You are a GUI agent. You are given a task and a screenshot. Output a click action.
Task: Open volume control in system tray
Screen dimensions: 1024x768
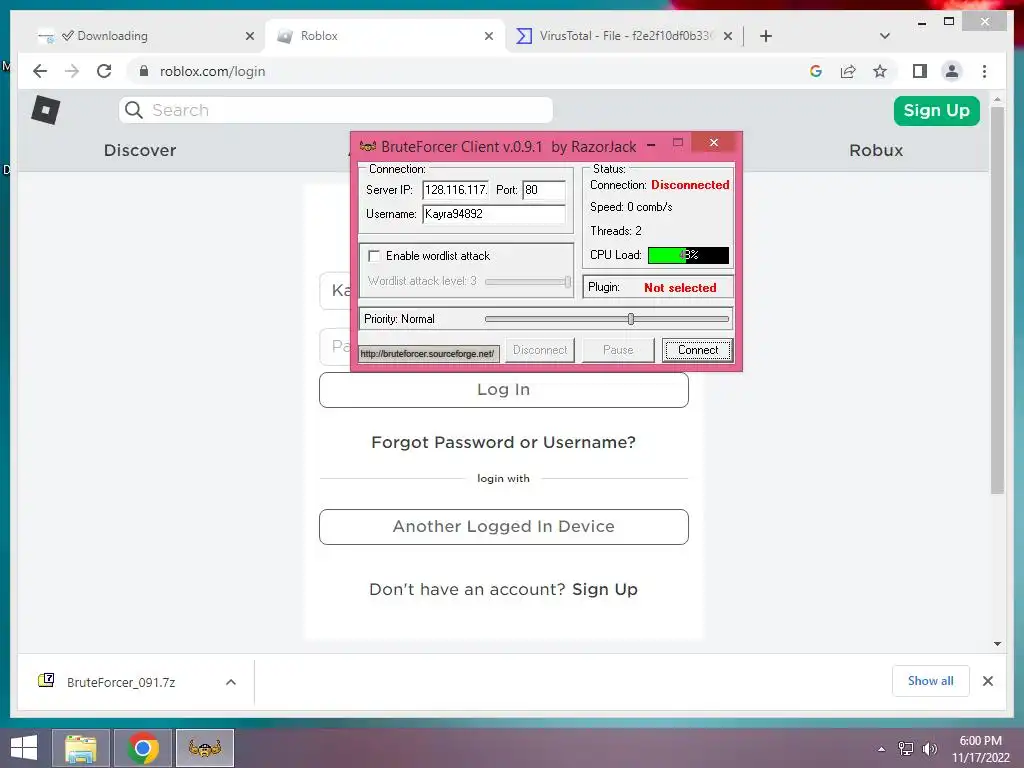click(x=929, y=748)
